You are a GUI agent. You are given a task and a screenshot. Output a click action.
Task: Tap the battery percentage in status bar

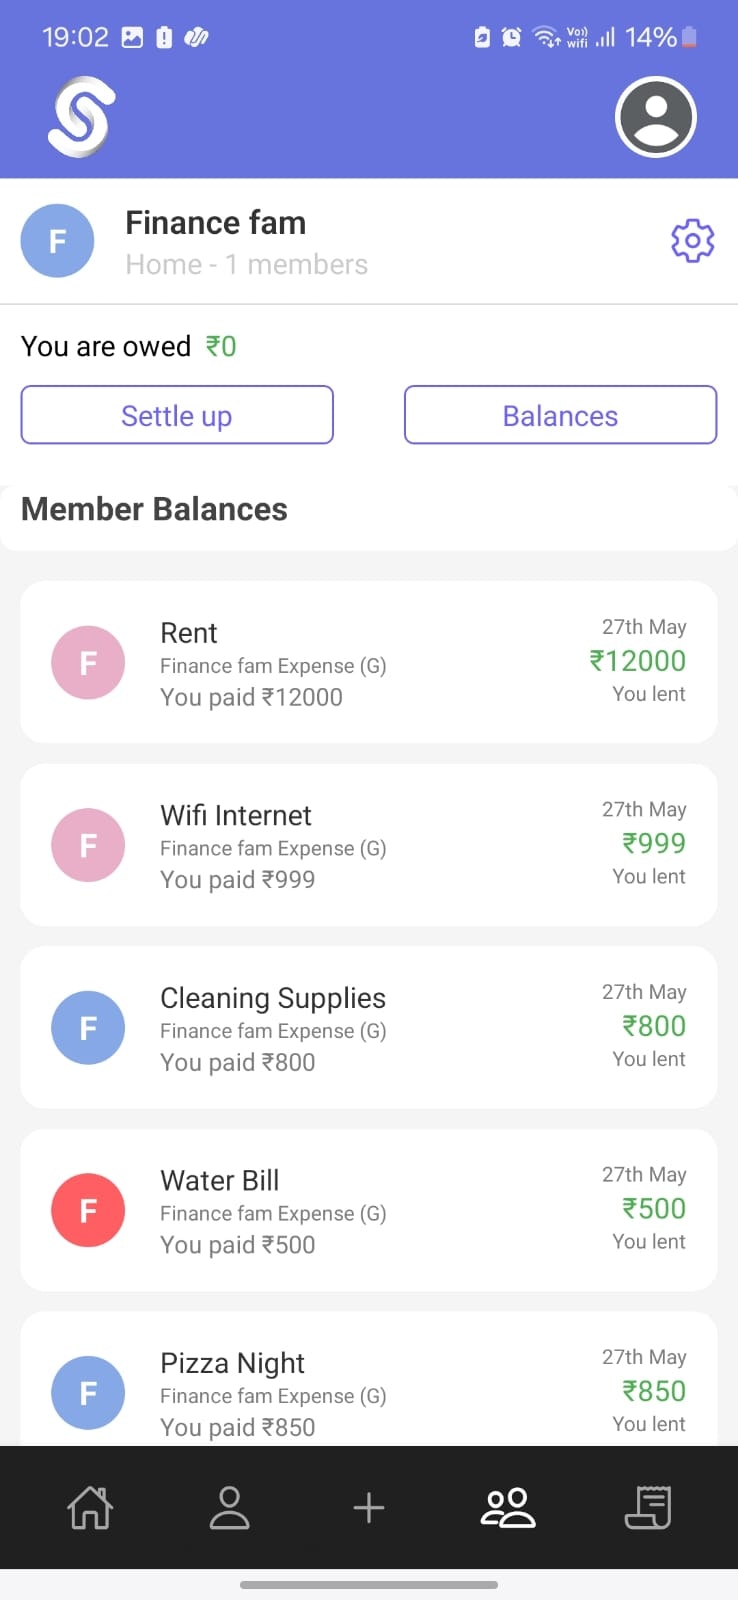click(x=651, y=37)
